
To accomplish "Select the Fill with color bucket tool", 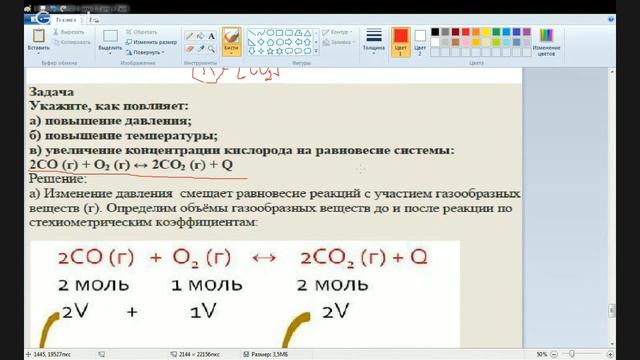I will coord(200,36).
